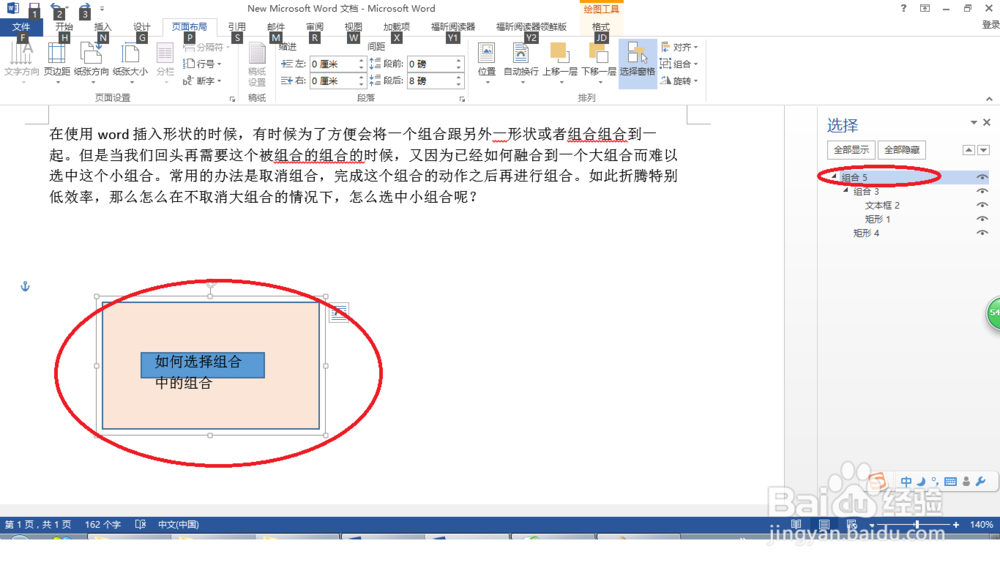1000x568 pixels.
Task: Click the 162 个字 word count
Action: (x=103, y=524)
